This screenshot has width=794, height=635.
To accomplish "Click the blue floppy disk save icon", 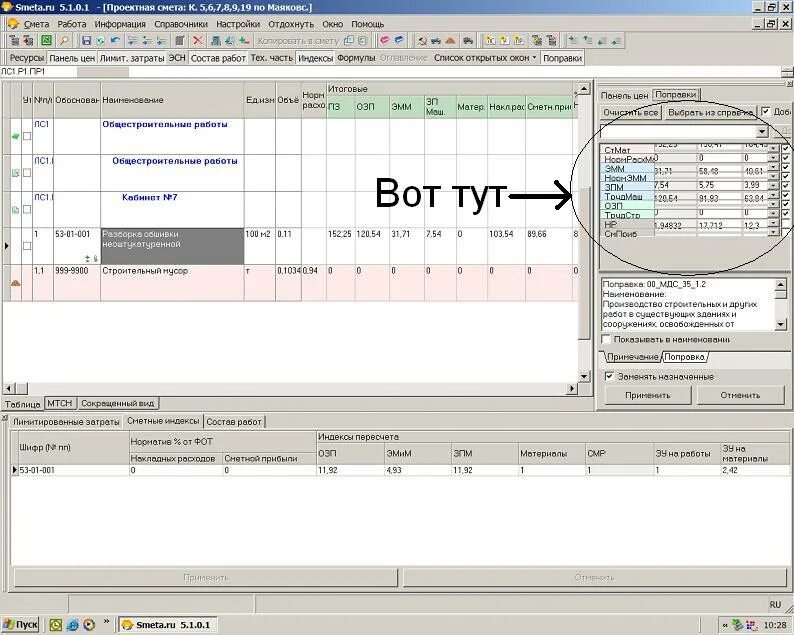I will (x=87, y=41).
